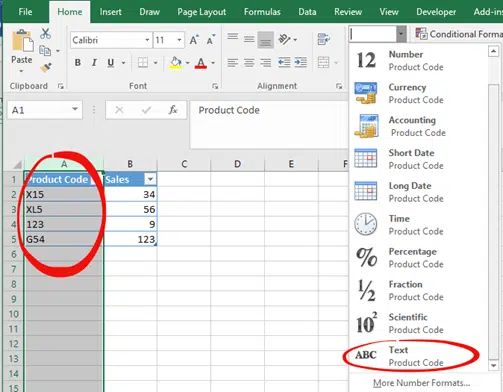
Task: Decrease font size with small A icon
Action: click(x=211, y=40)
